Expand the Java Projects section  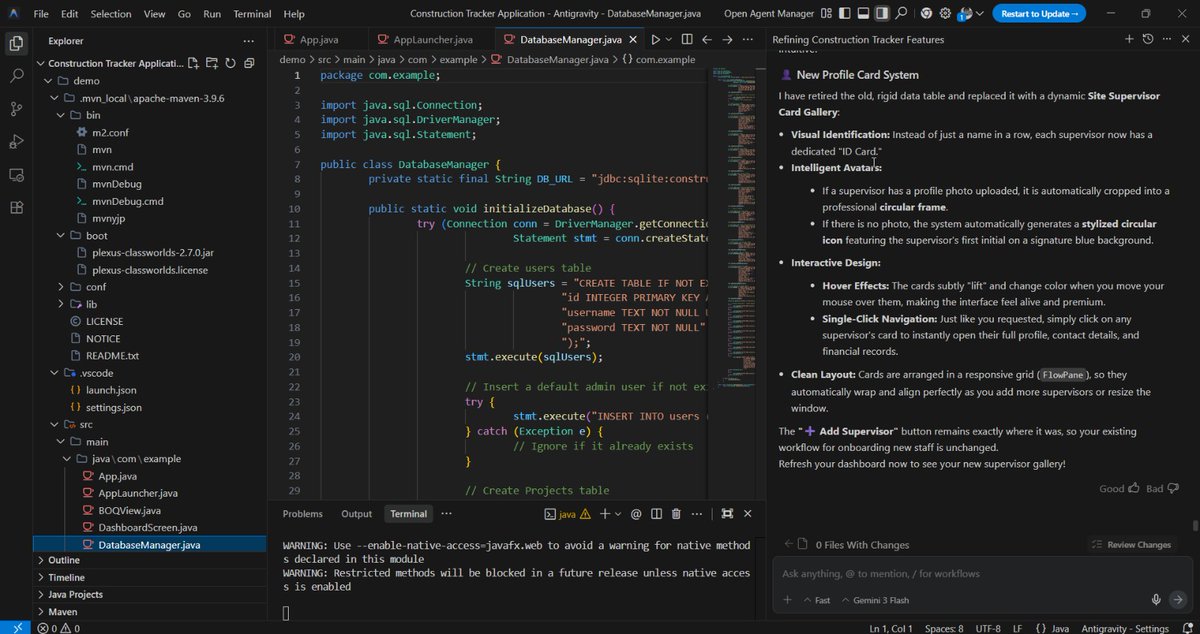click(x=75, y=594)
